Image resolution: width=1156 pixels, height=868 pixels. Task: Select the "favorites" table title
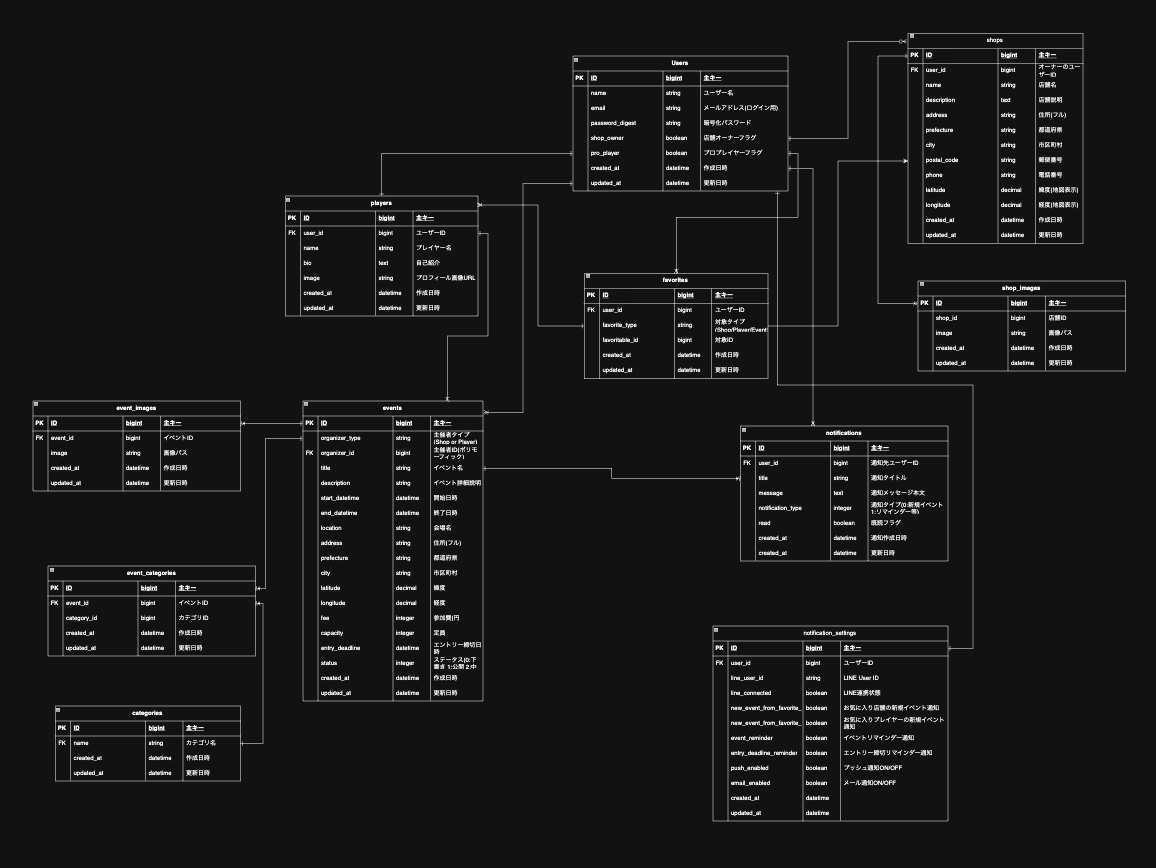pyautogui.click(x=675, y=280)
